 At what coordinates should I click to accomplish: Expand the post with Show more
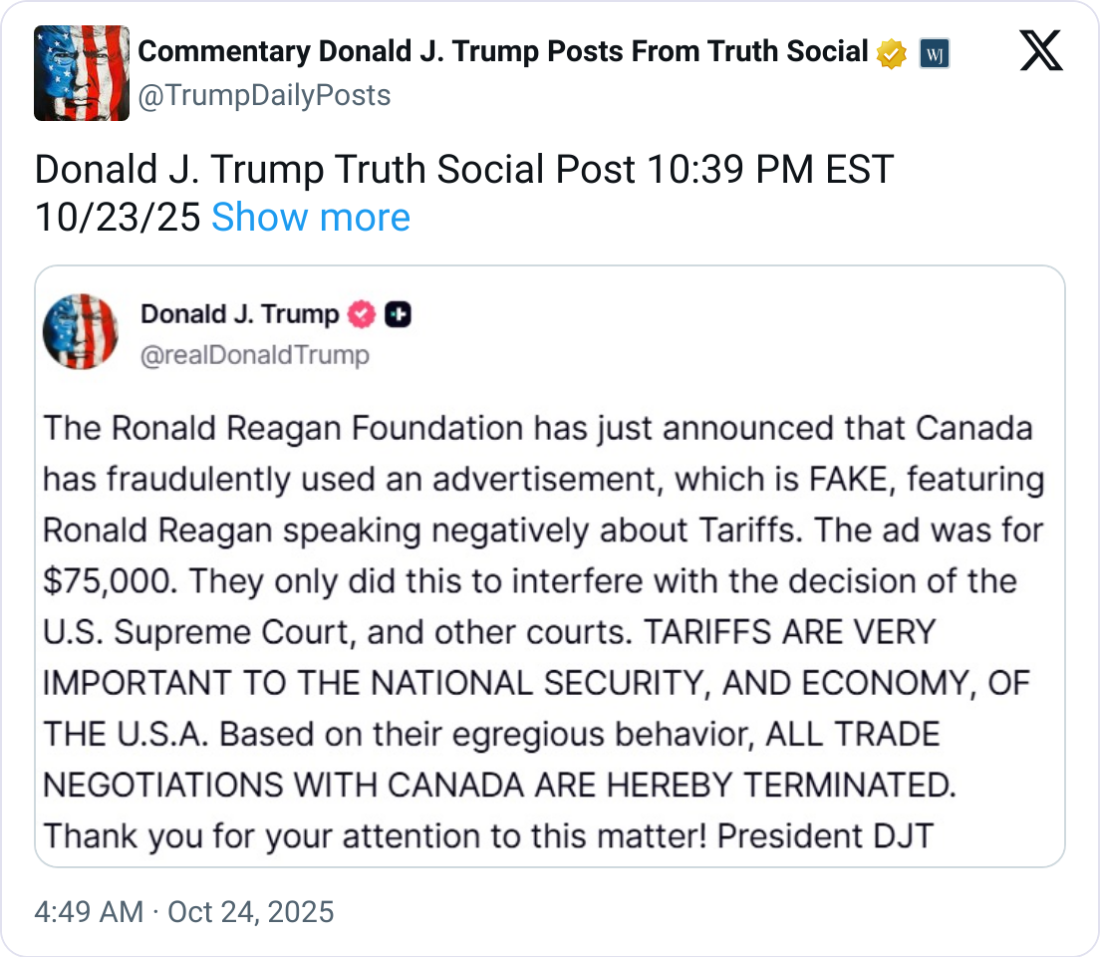[x=310, y=217]
